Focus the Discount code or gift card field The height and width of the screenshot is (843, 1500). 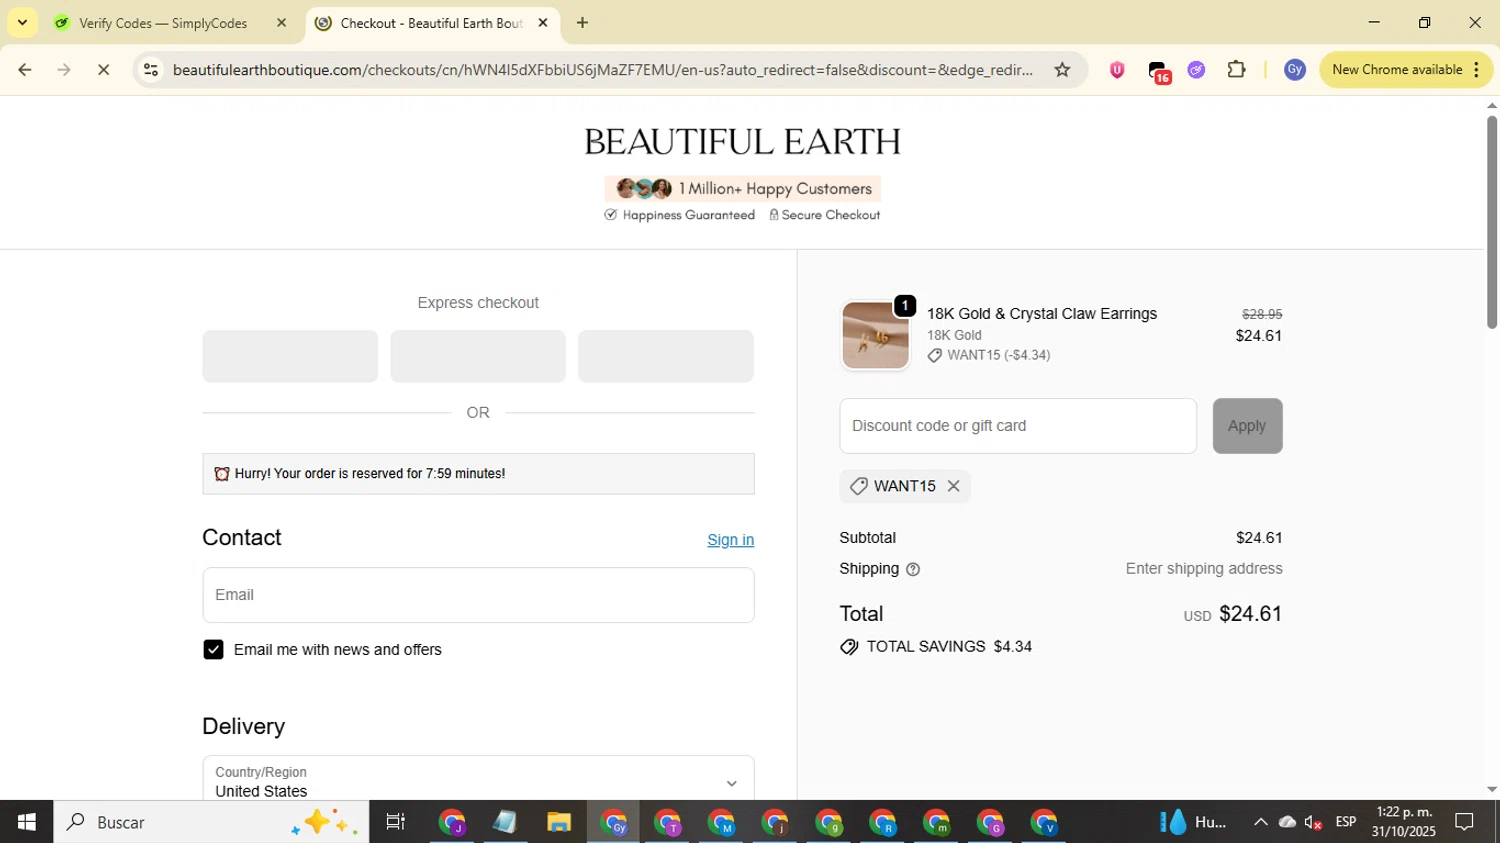[1018, 426]
